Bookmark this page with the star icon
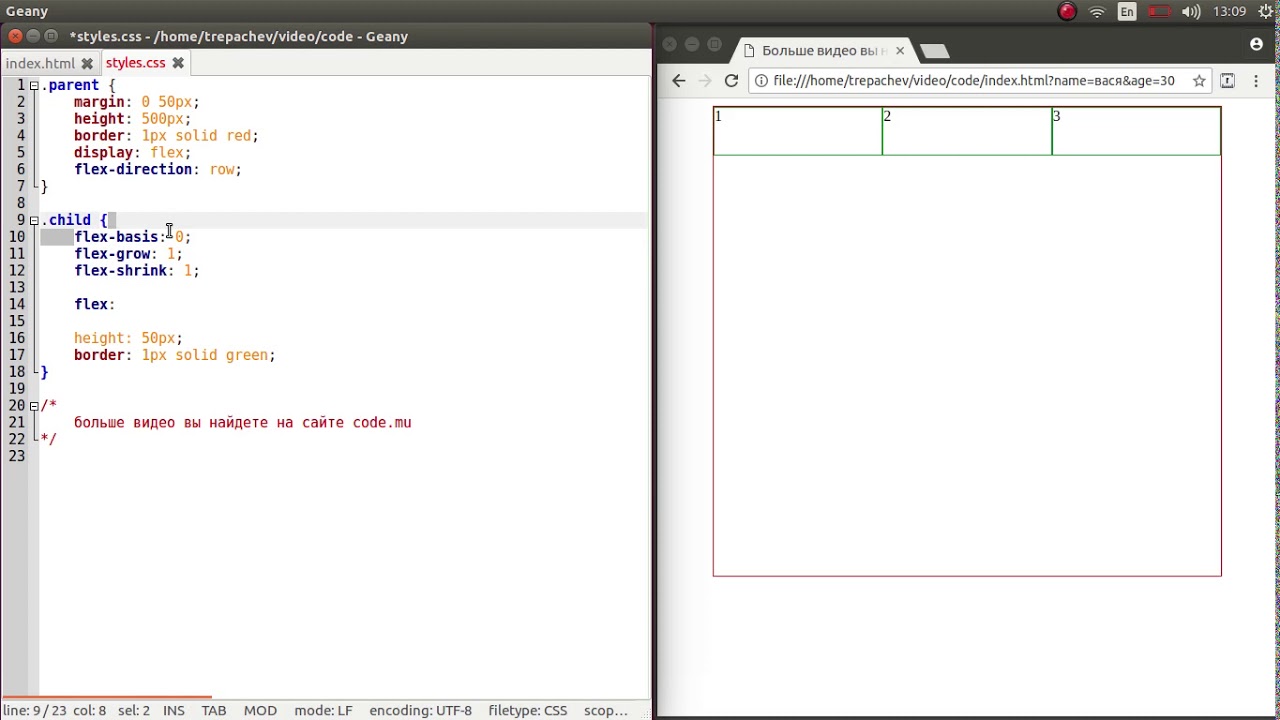Viewport: 1280px width, 720px height. coord(1199,81)
